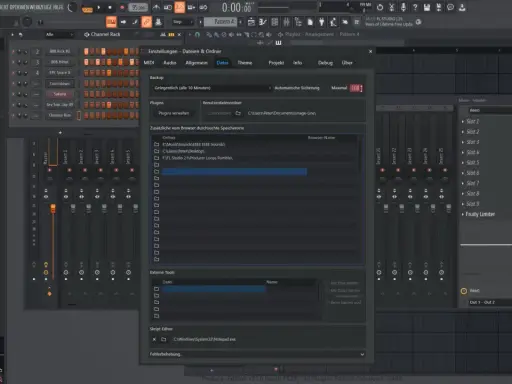Mute Insert 1 mixer track toggle
This screenshot has width=512, height=384.
69,170
